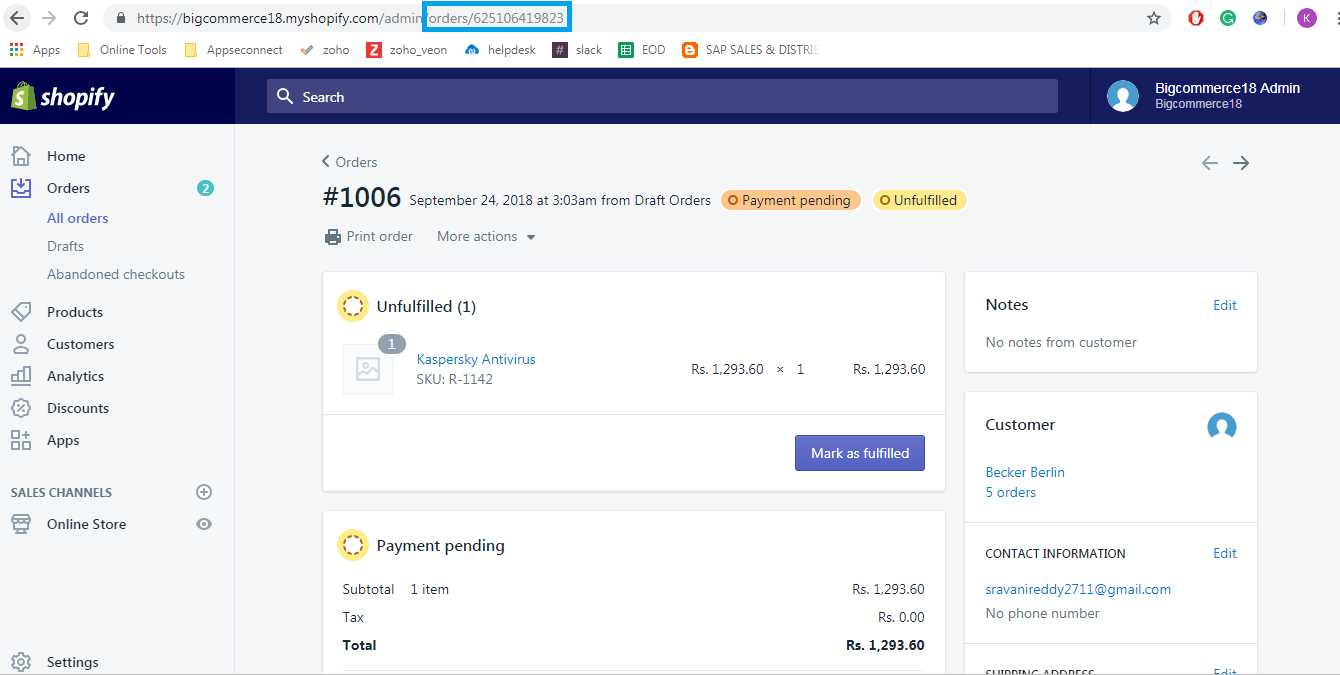Screen dimensions: 1340x675
Task: Click the Shopify logo
Action: [x=63, y=96]
